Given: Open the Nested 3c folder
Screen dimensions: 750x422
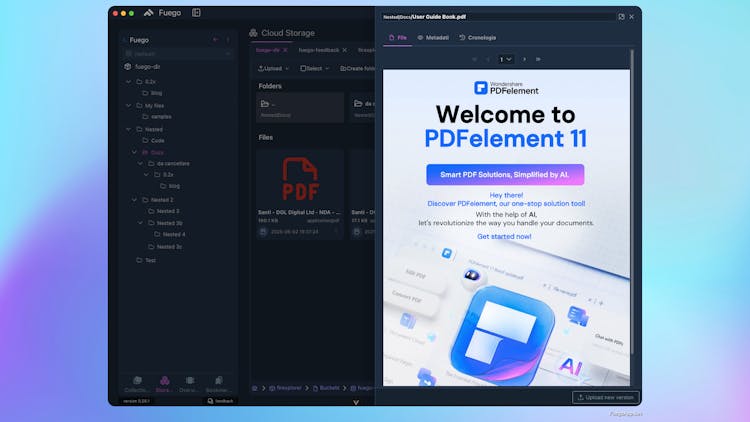Looking at the screenshot, I should (165, 247).
